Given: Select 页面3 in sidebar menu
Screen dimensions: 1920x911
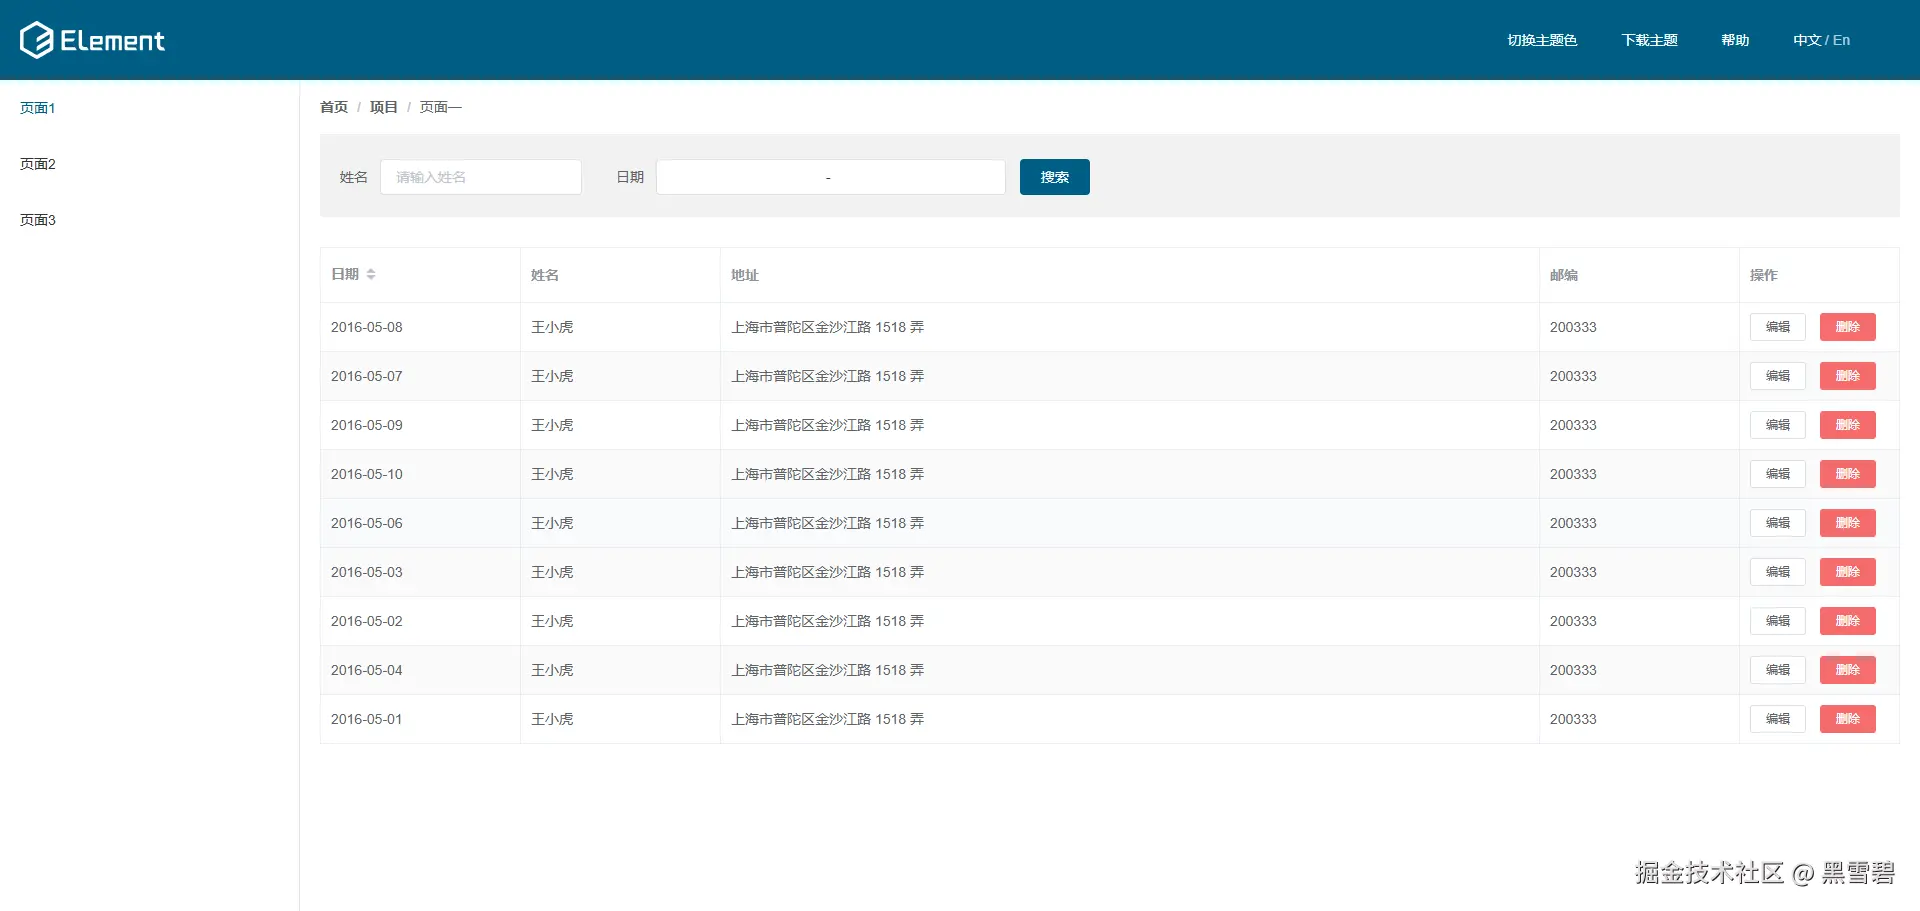Looking at the screenshot, I should pyautogui.click(x=38, y=220).
